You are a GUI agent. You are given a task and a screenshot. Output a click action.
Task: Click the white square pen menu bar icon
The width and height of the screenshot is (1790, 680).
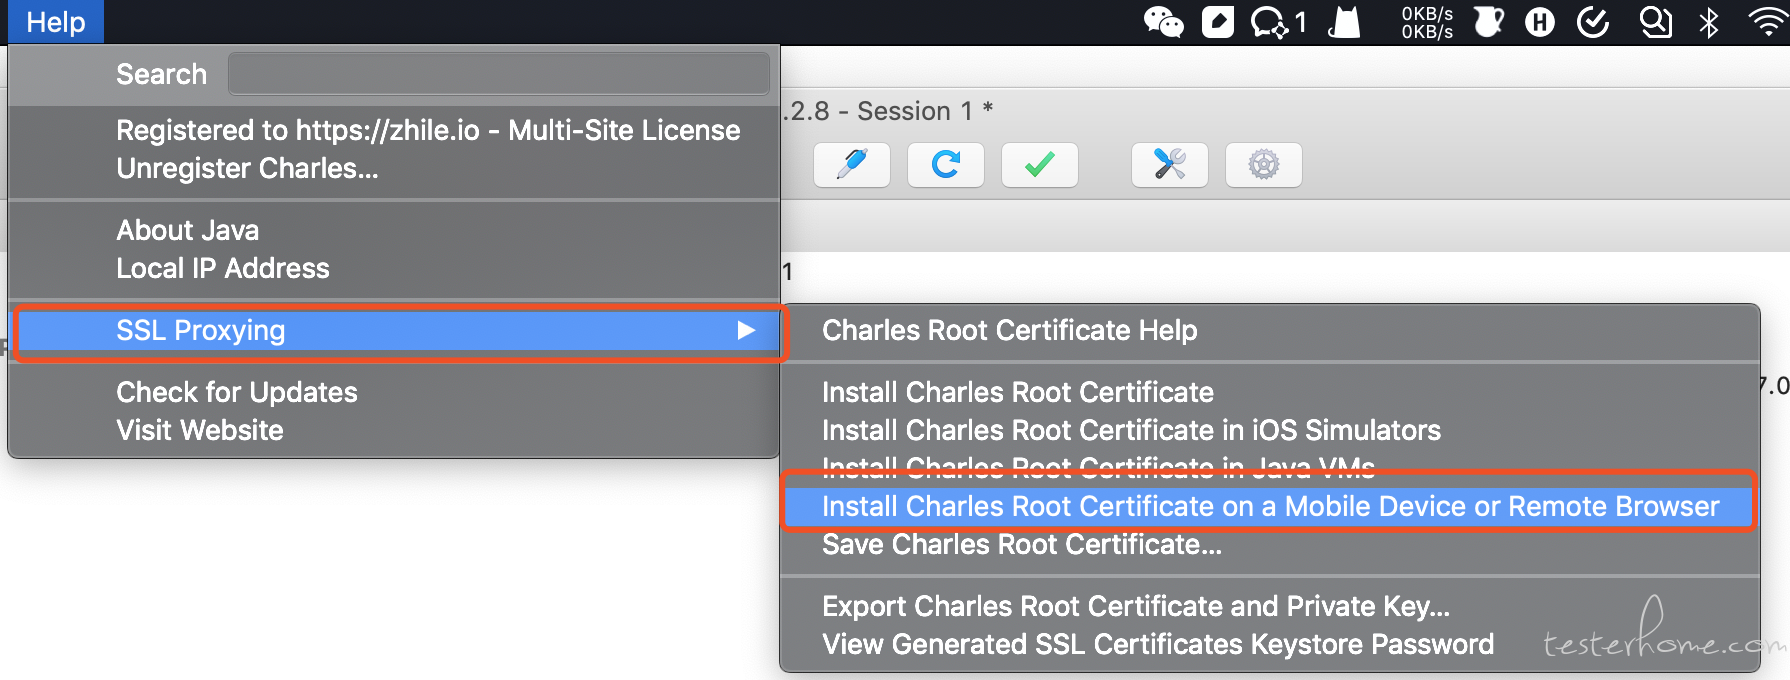pos(1218,22)
